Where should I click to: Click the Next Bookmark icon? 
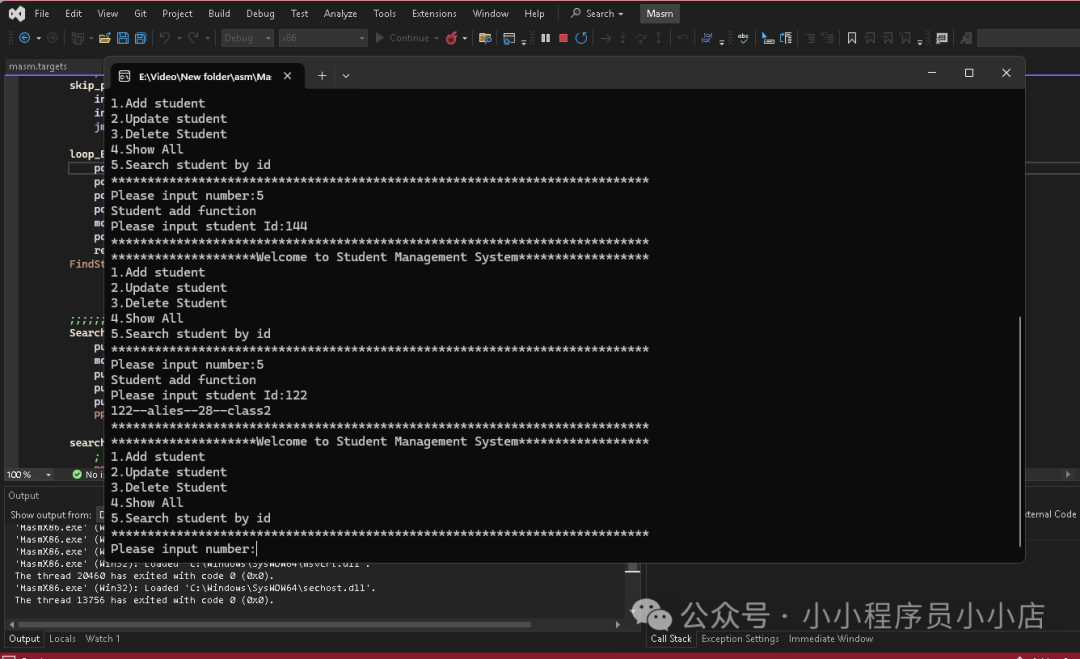tap(888, 38)
